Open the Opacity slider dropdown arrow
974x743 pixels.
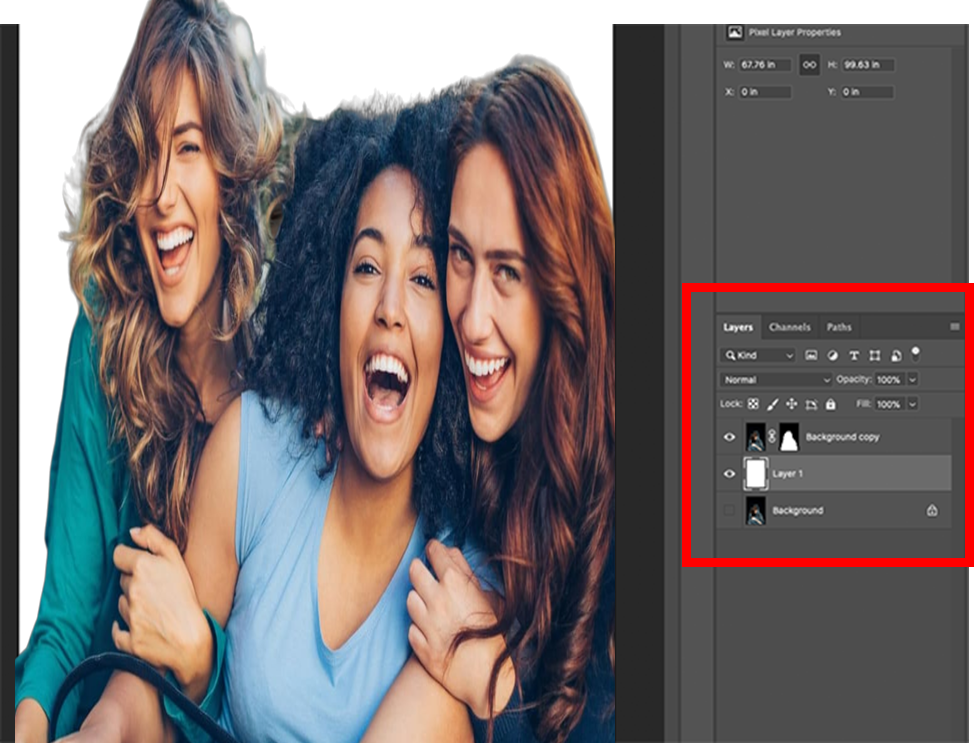913,380
